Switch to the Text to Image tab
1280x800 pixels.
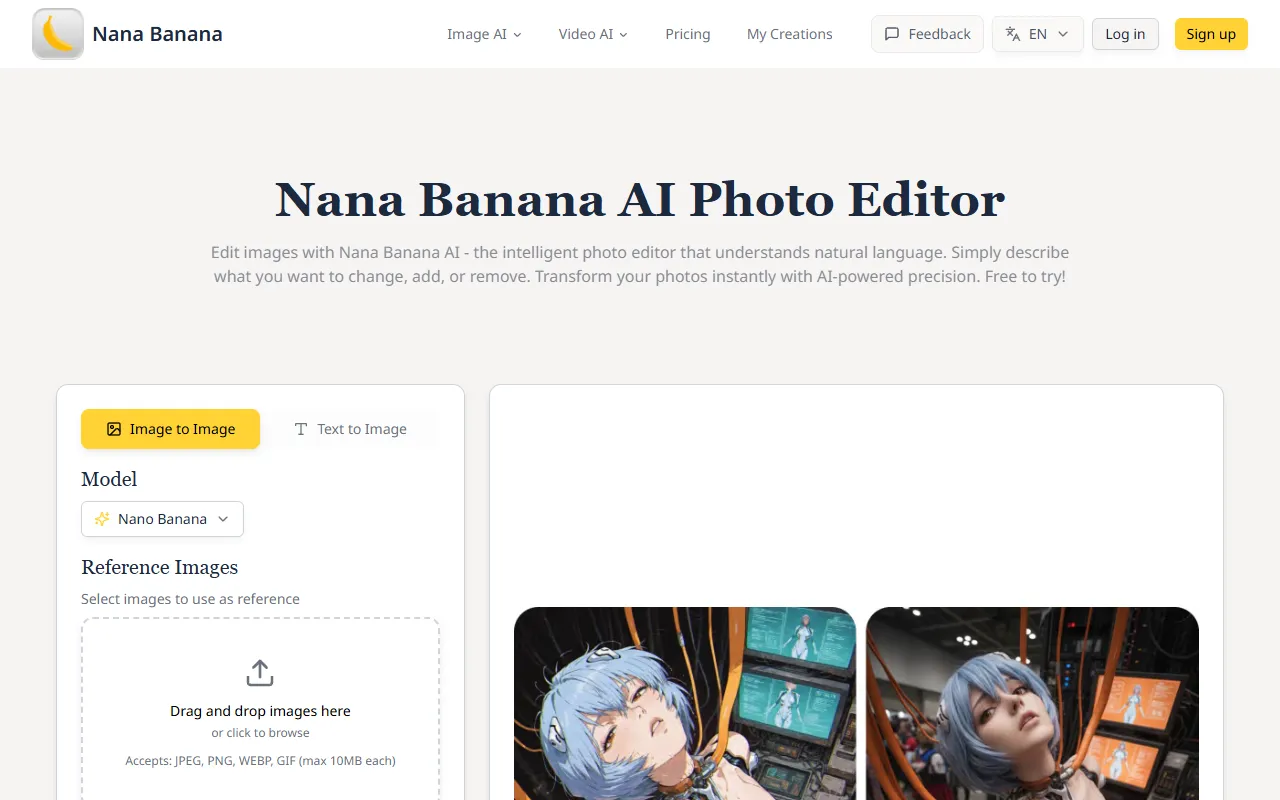(x=351, y=429)
